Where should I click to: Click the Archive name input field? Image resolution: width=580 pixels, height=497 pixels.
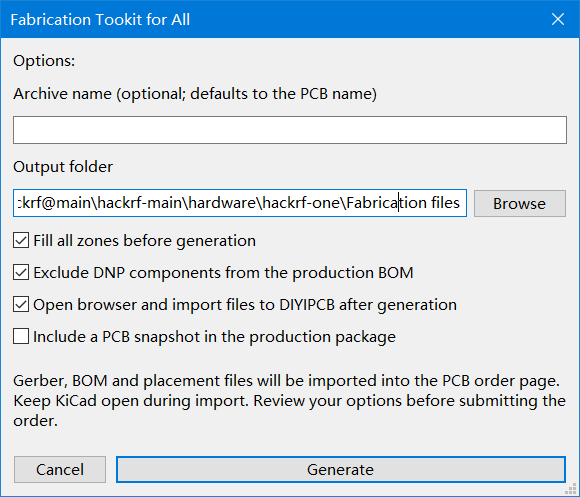pos(290,130)
